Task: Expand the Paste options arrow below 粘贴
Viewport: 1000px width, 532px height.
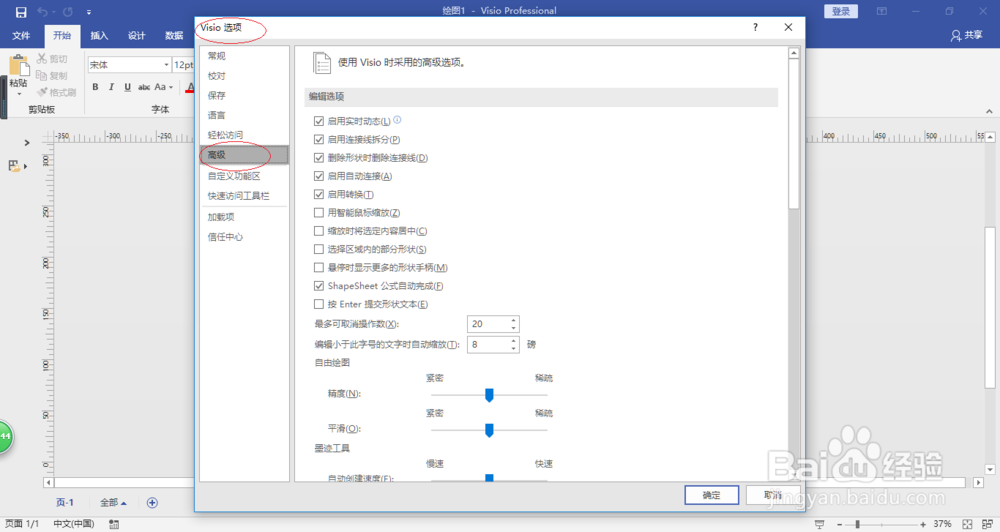Action: pyautogui.click(x=19, y=94)
